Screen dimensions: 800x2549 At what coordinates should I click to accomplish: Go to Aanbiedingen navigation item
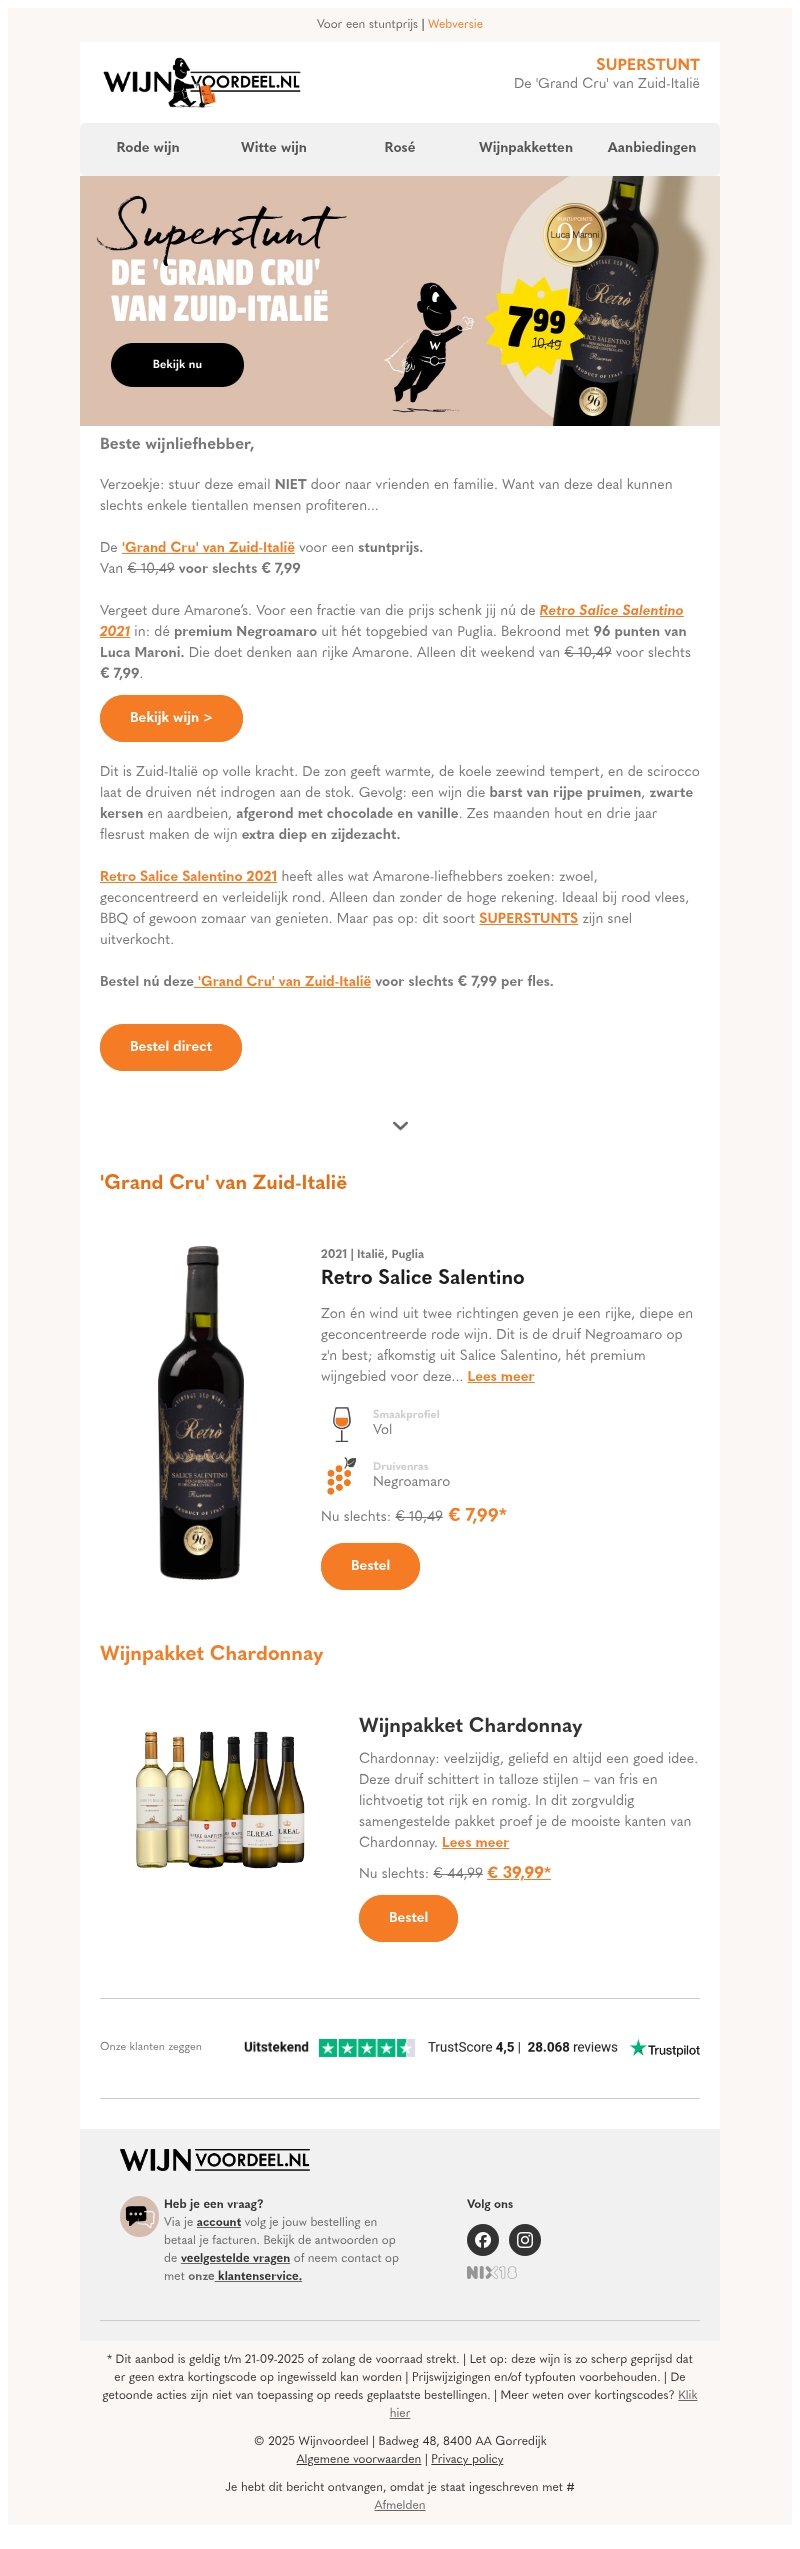coord(652,147)
